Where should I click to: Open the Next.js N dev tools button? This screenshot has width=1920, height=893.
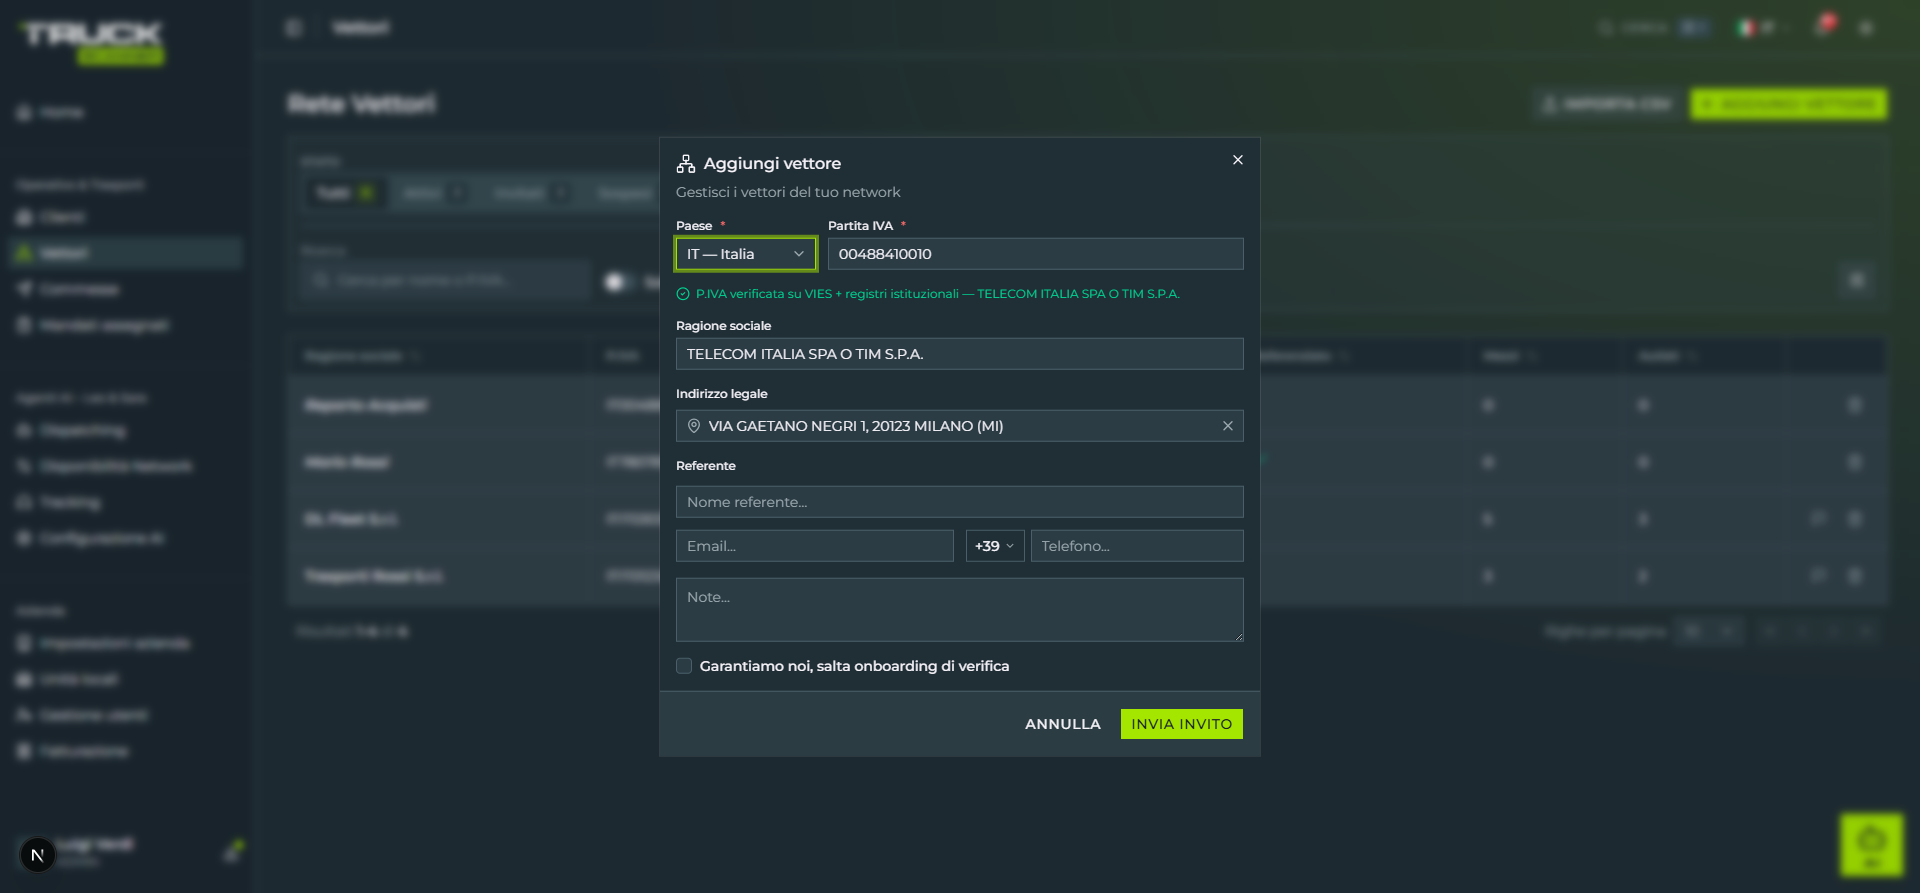pos(38,855)
